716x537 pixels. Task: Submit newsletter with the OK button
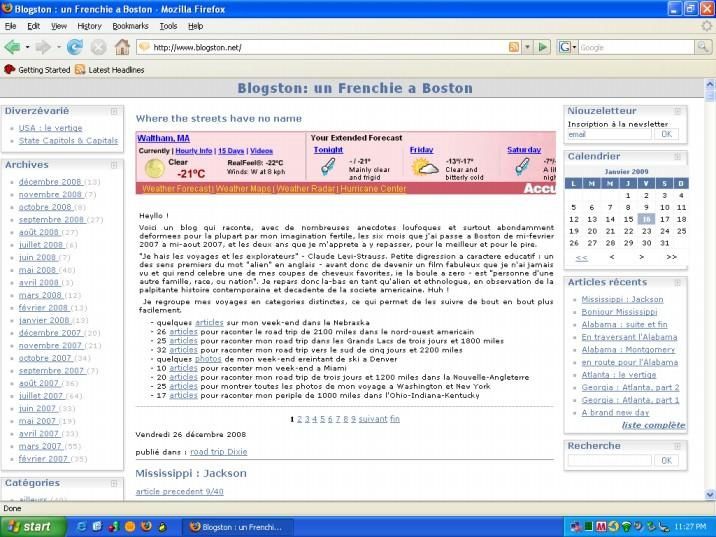click(666, 134)
